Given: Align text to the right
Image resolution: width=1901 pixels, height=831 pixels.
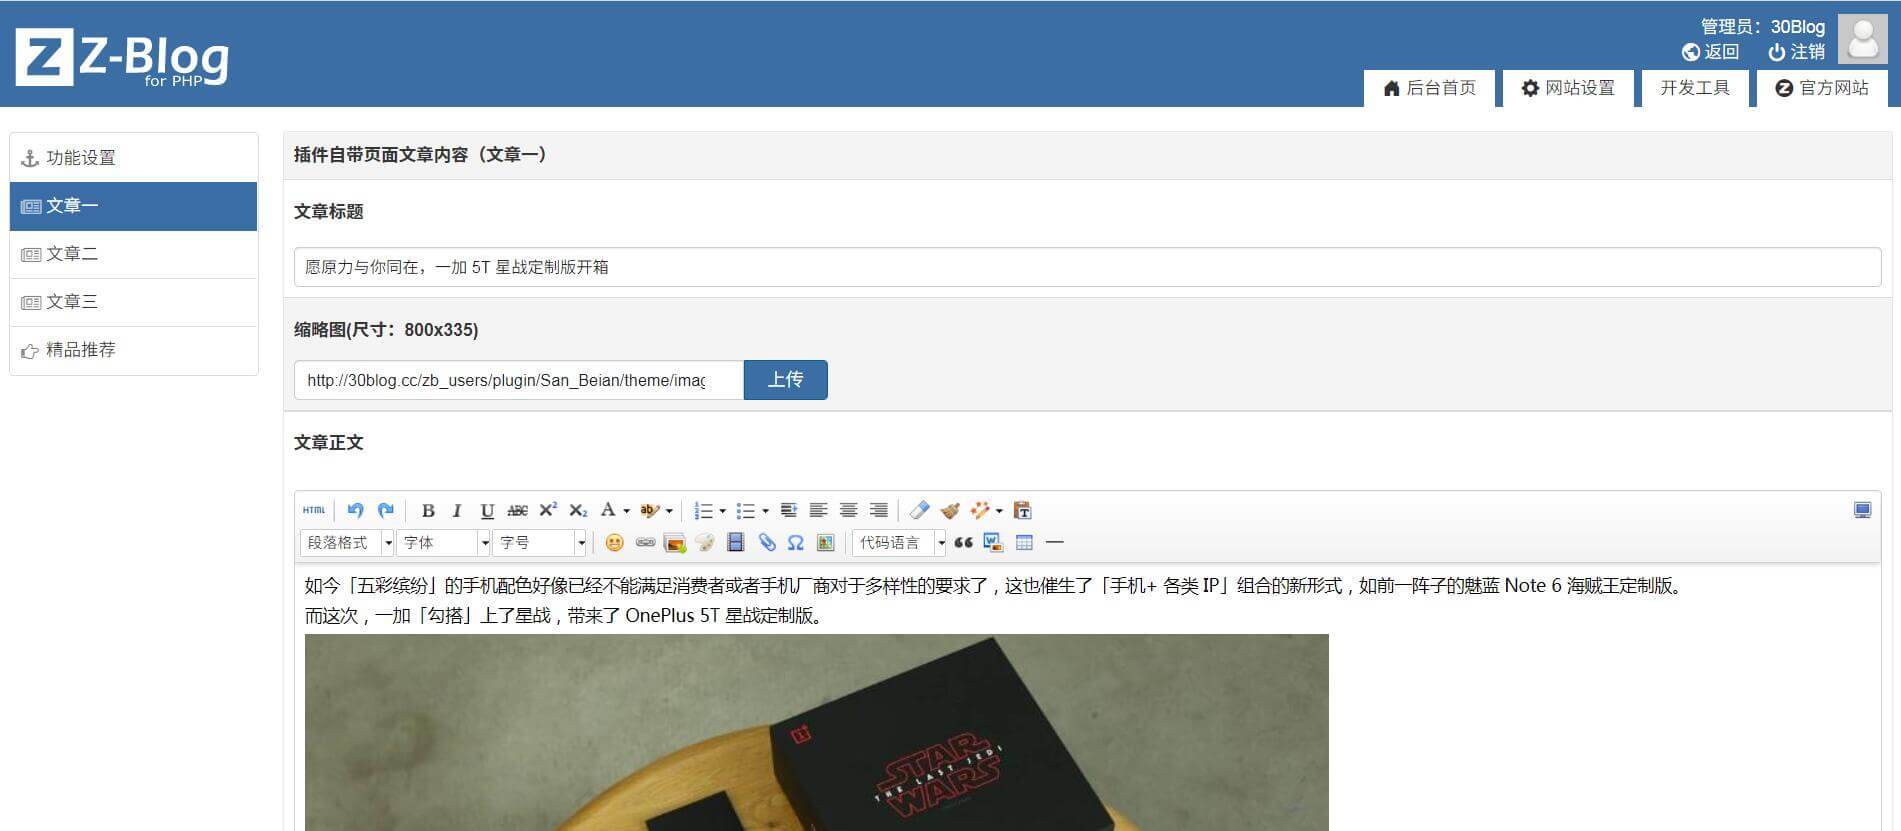Looking at the screenshot, I should pyautogui.click(x=879, y=510).
